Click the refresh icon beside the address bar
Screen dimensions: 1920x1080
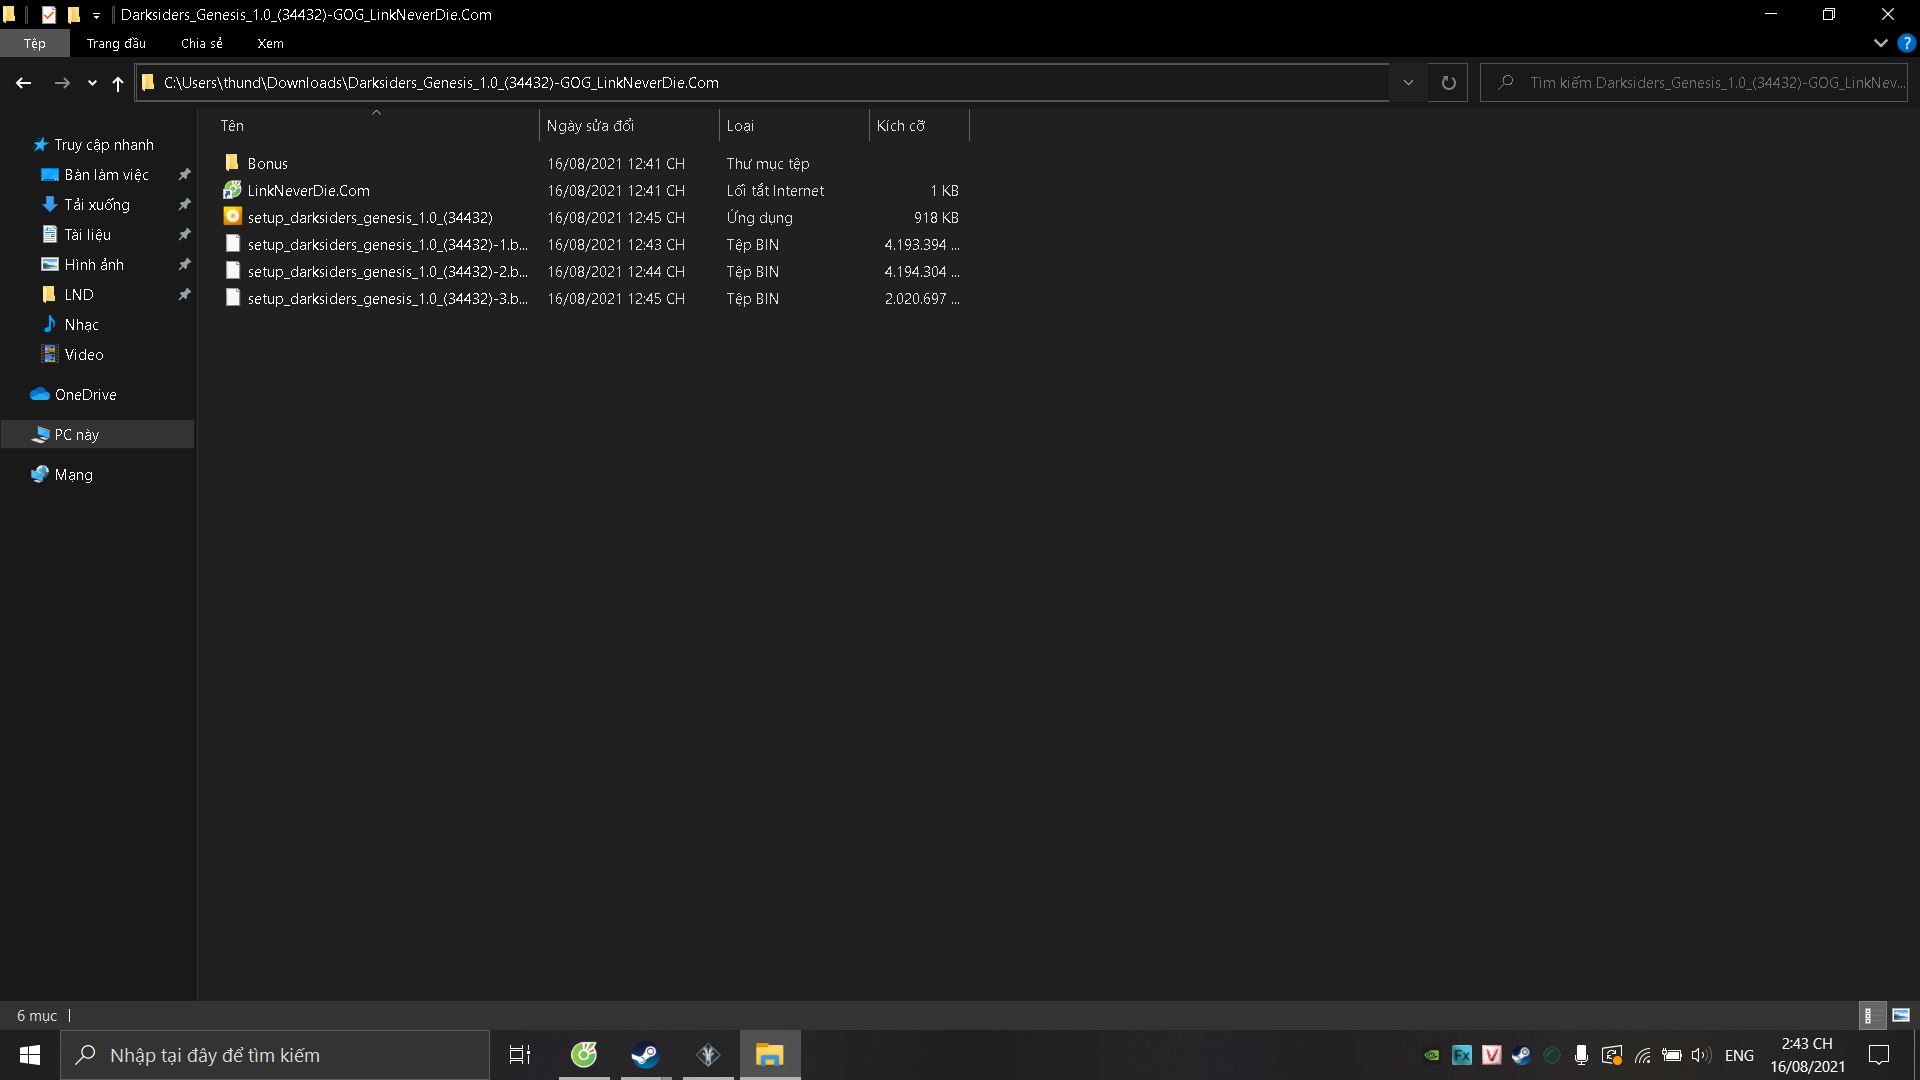pos(1448,83)
